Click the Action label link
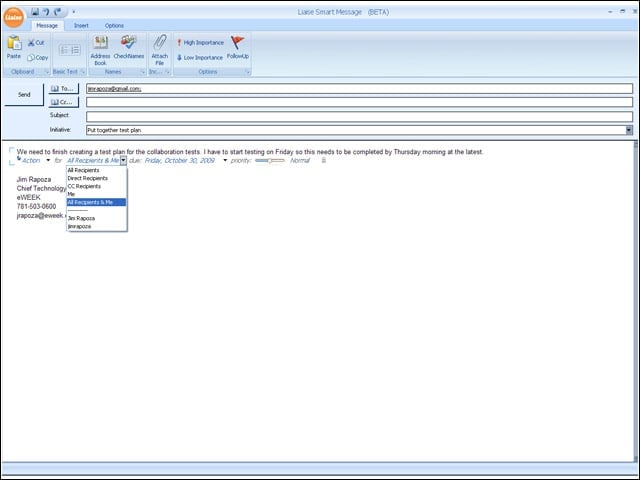 tap(31, 160)
